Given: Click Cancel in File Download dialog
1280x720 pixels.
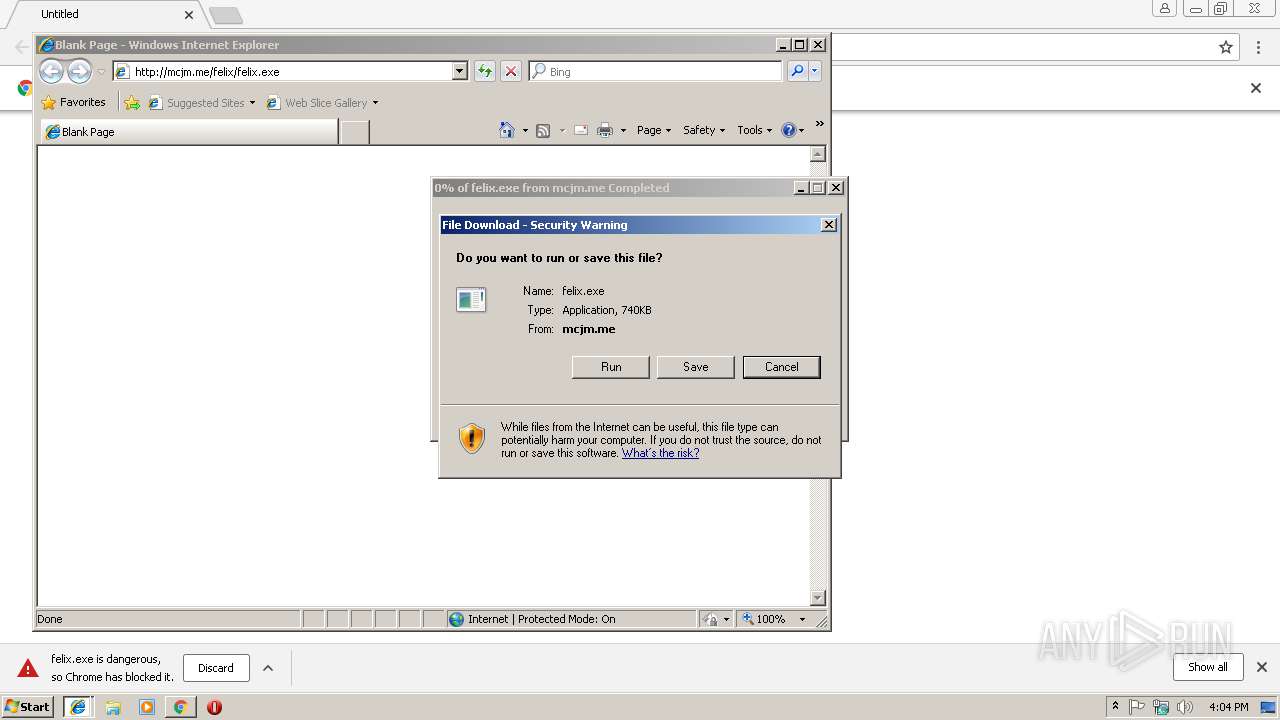Looking at the screenshot, I should tap(782, 367).
